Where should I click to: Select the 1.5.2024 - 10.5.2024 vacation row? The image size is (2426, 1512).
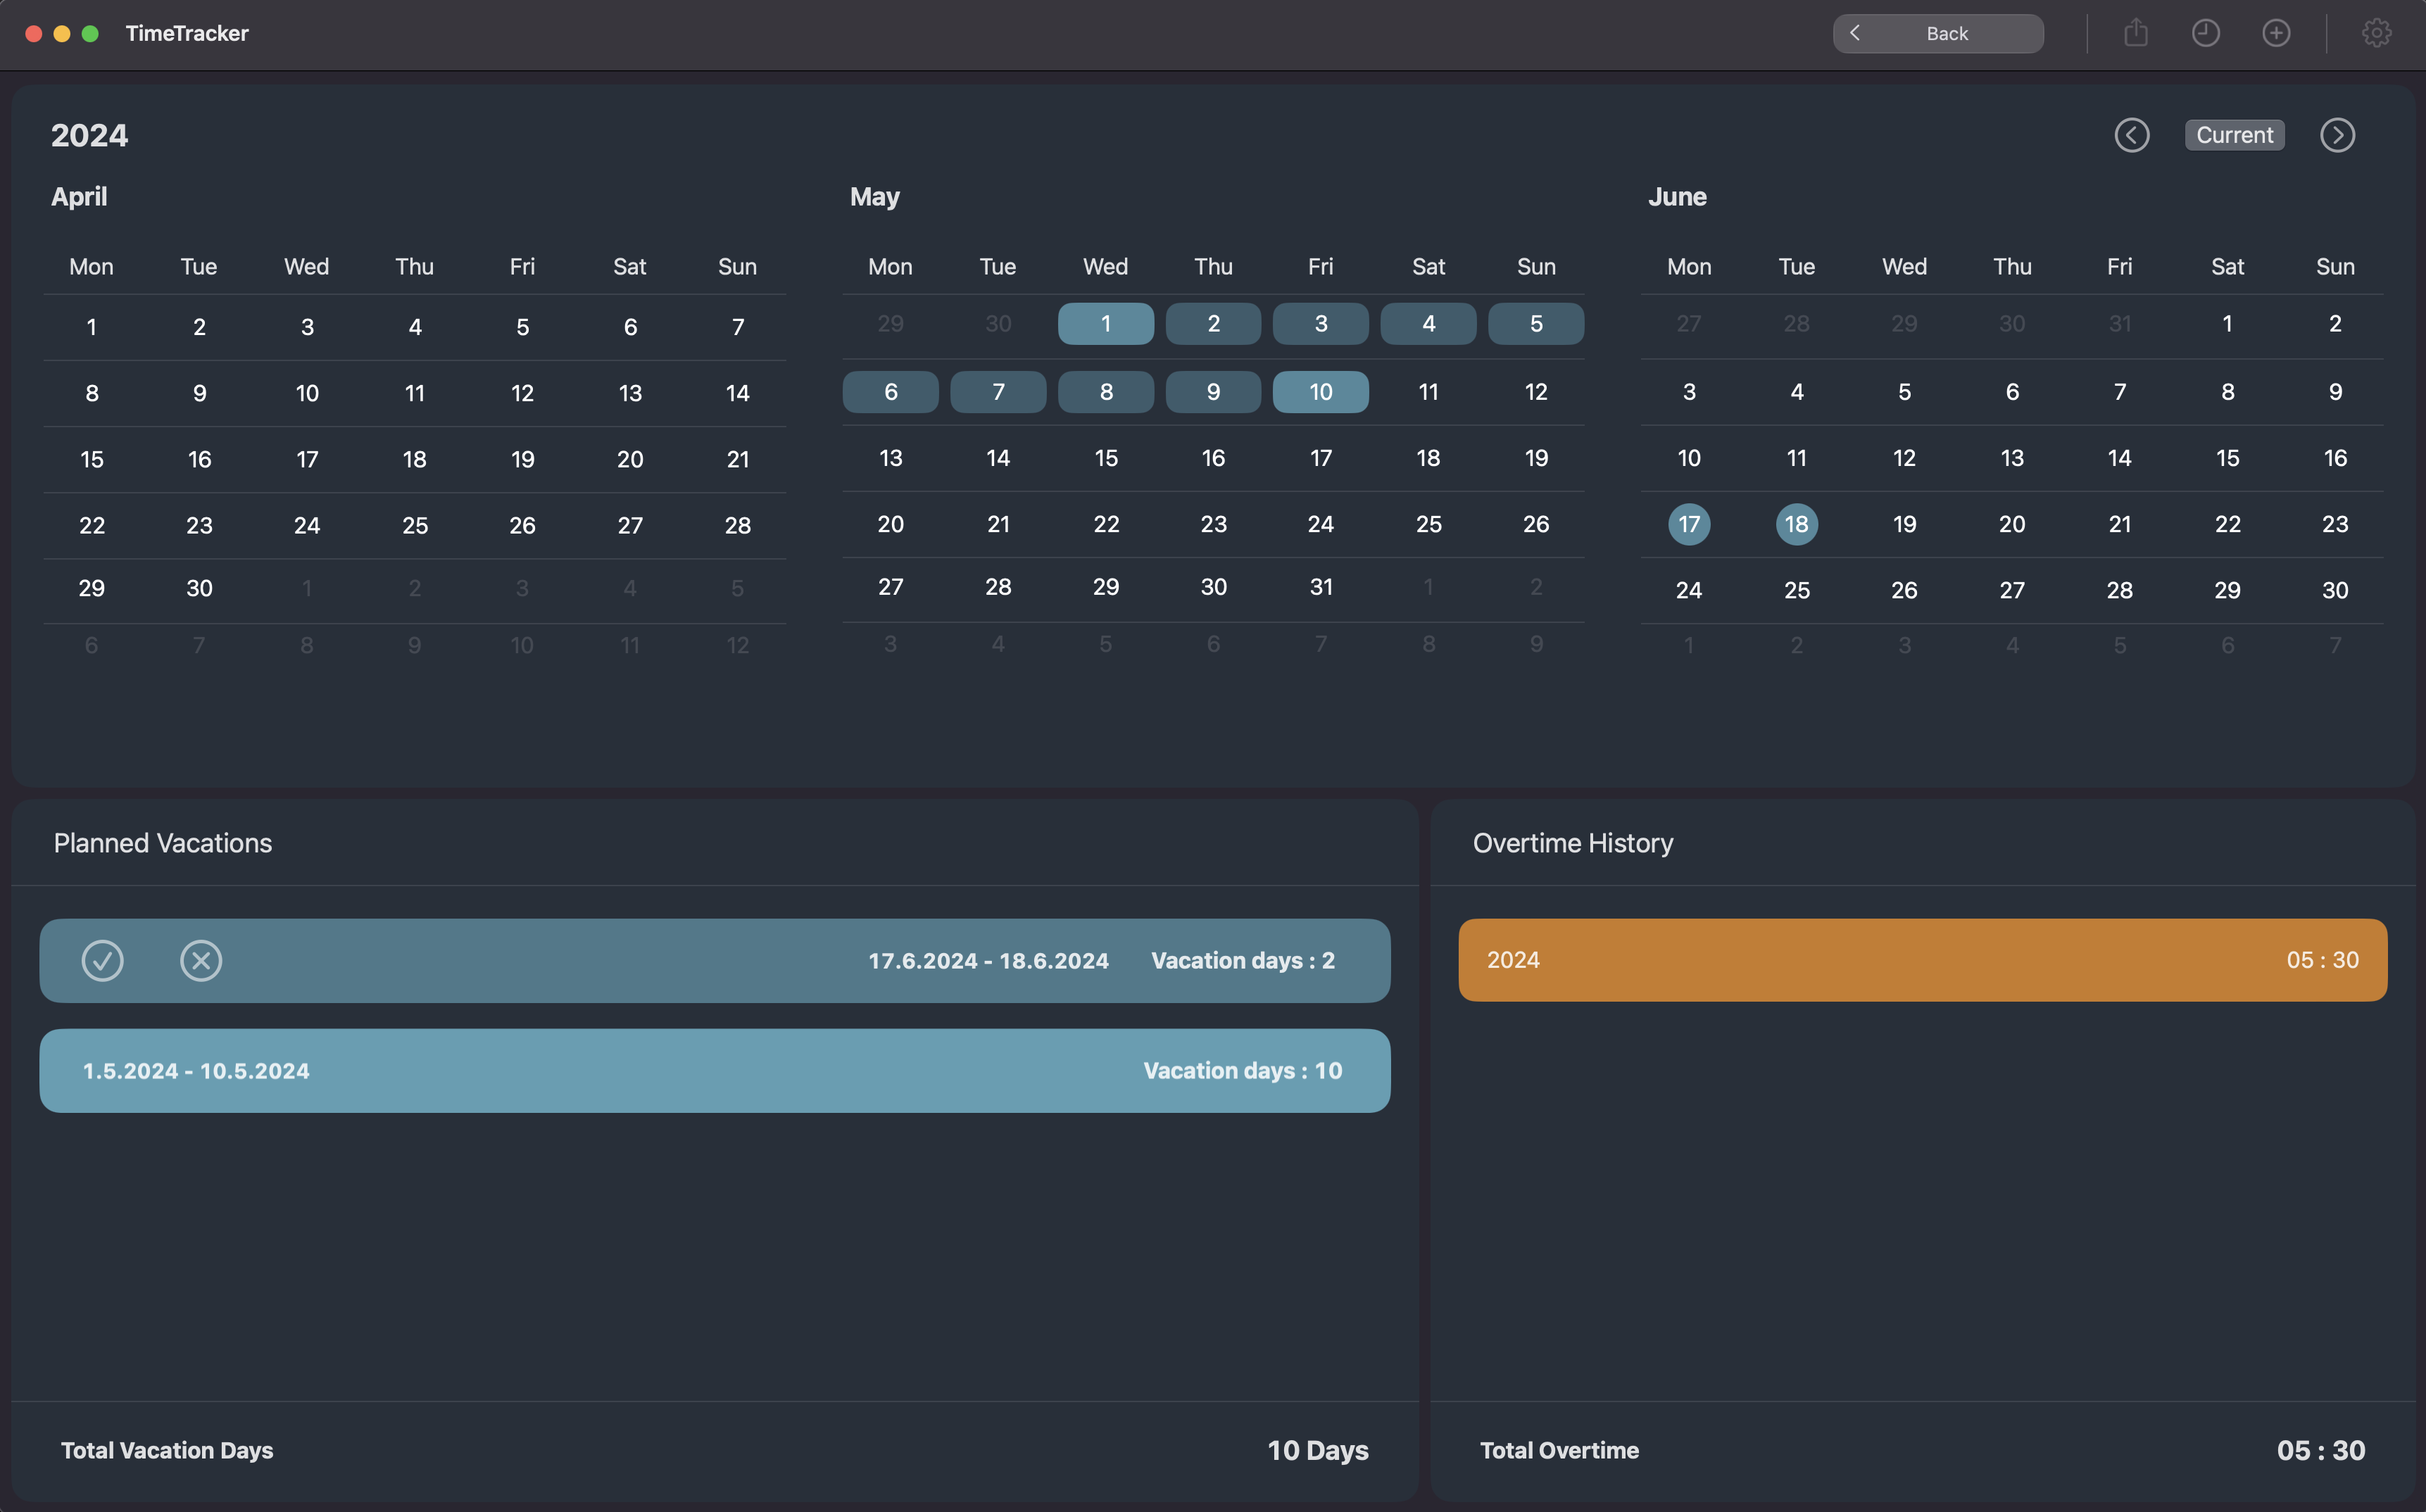pyautogui.click(x=715, y=1071)
